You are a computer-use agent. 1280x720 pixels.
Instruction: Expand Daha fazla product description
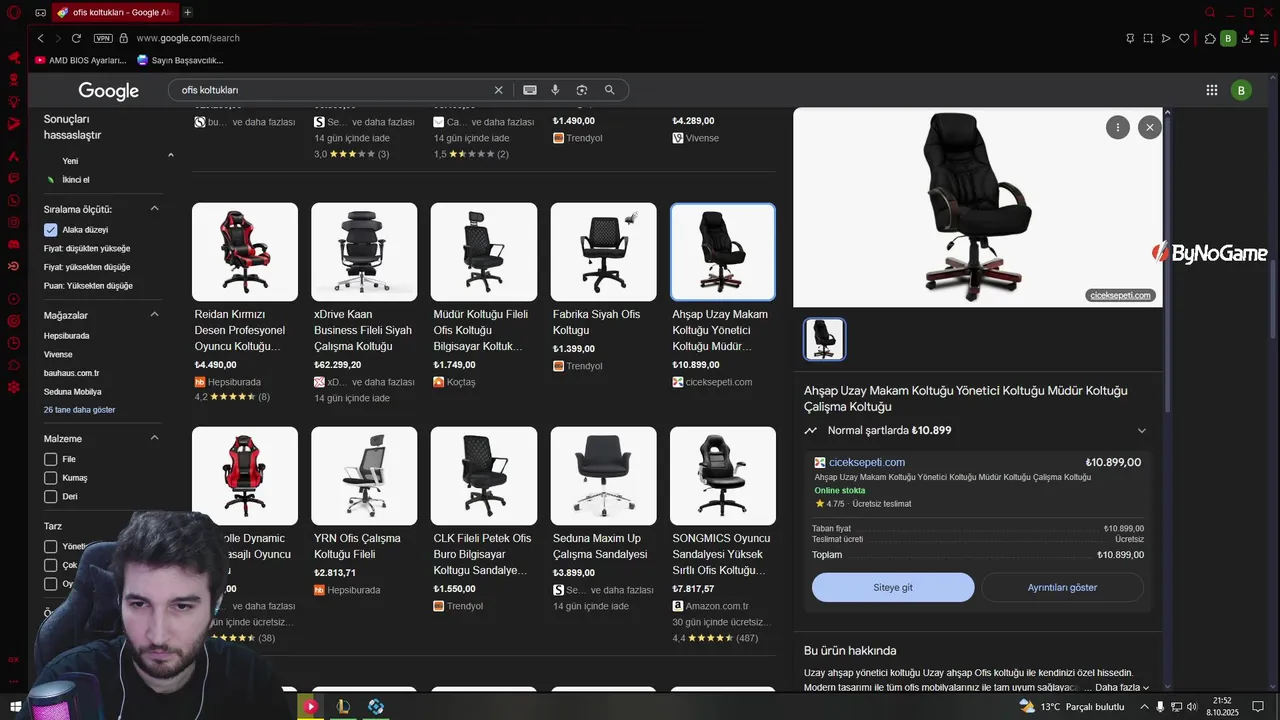pyautogui.click(x=1122, y=687)
